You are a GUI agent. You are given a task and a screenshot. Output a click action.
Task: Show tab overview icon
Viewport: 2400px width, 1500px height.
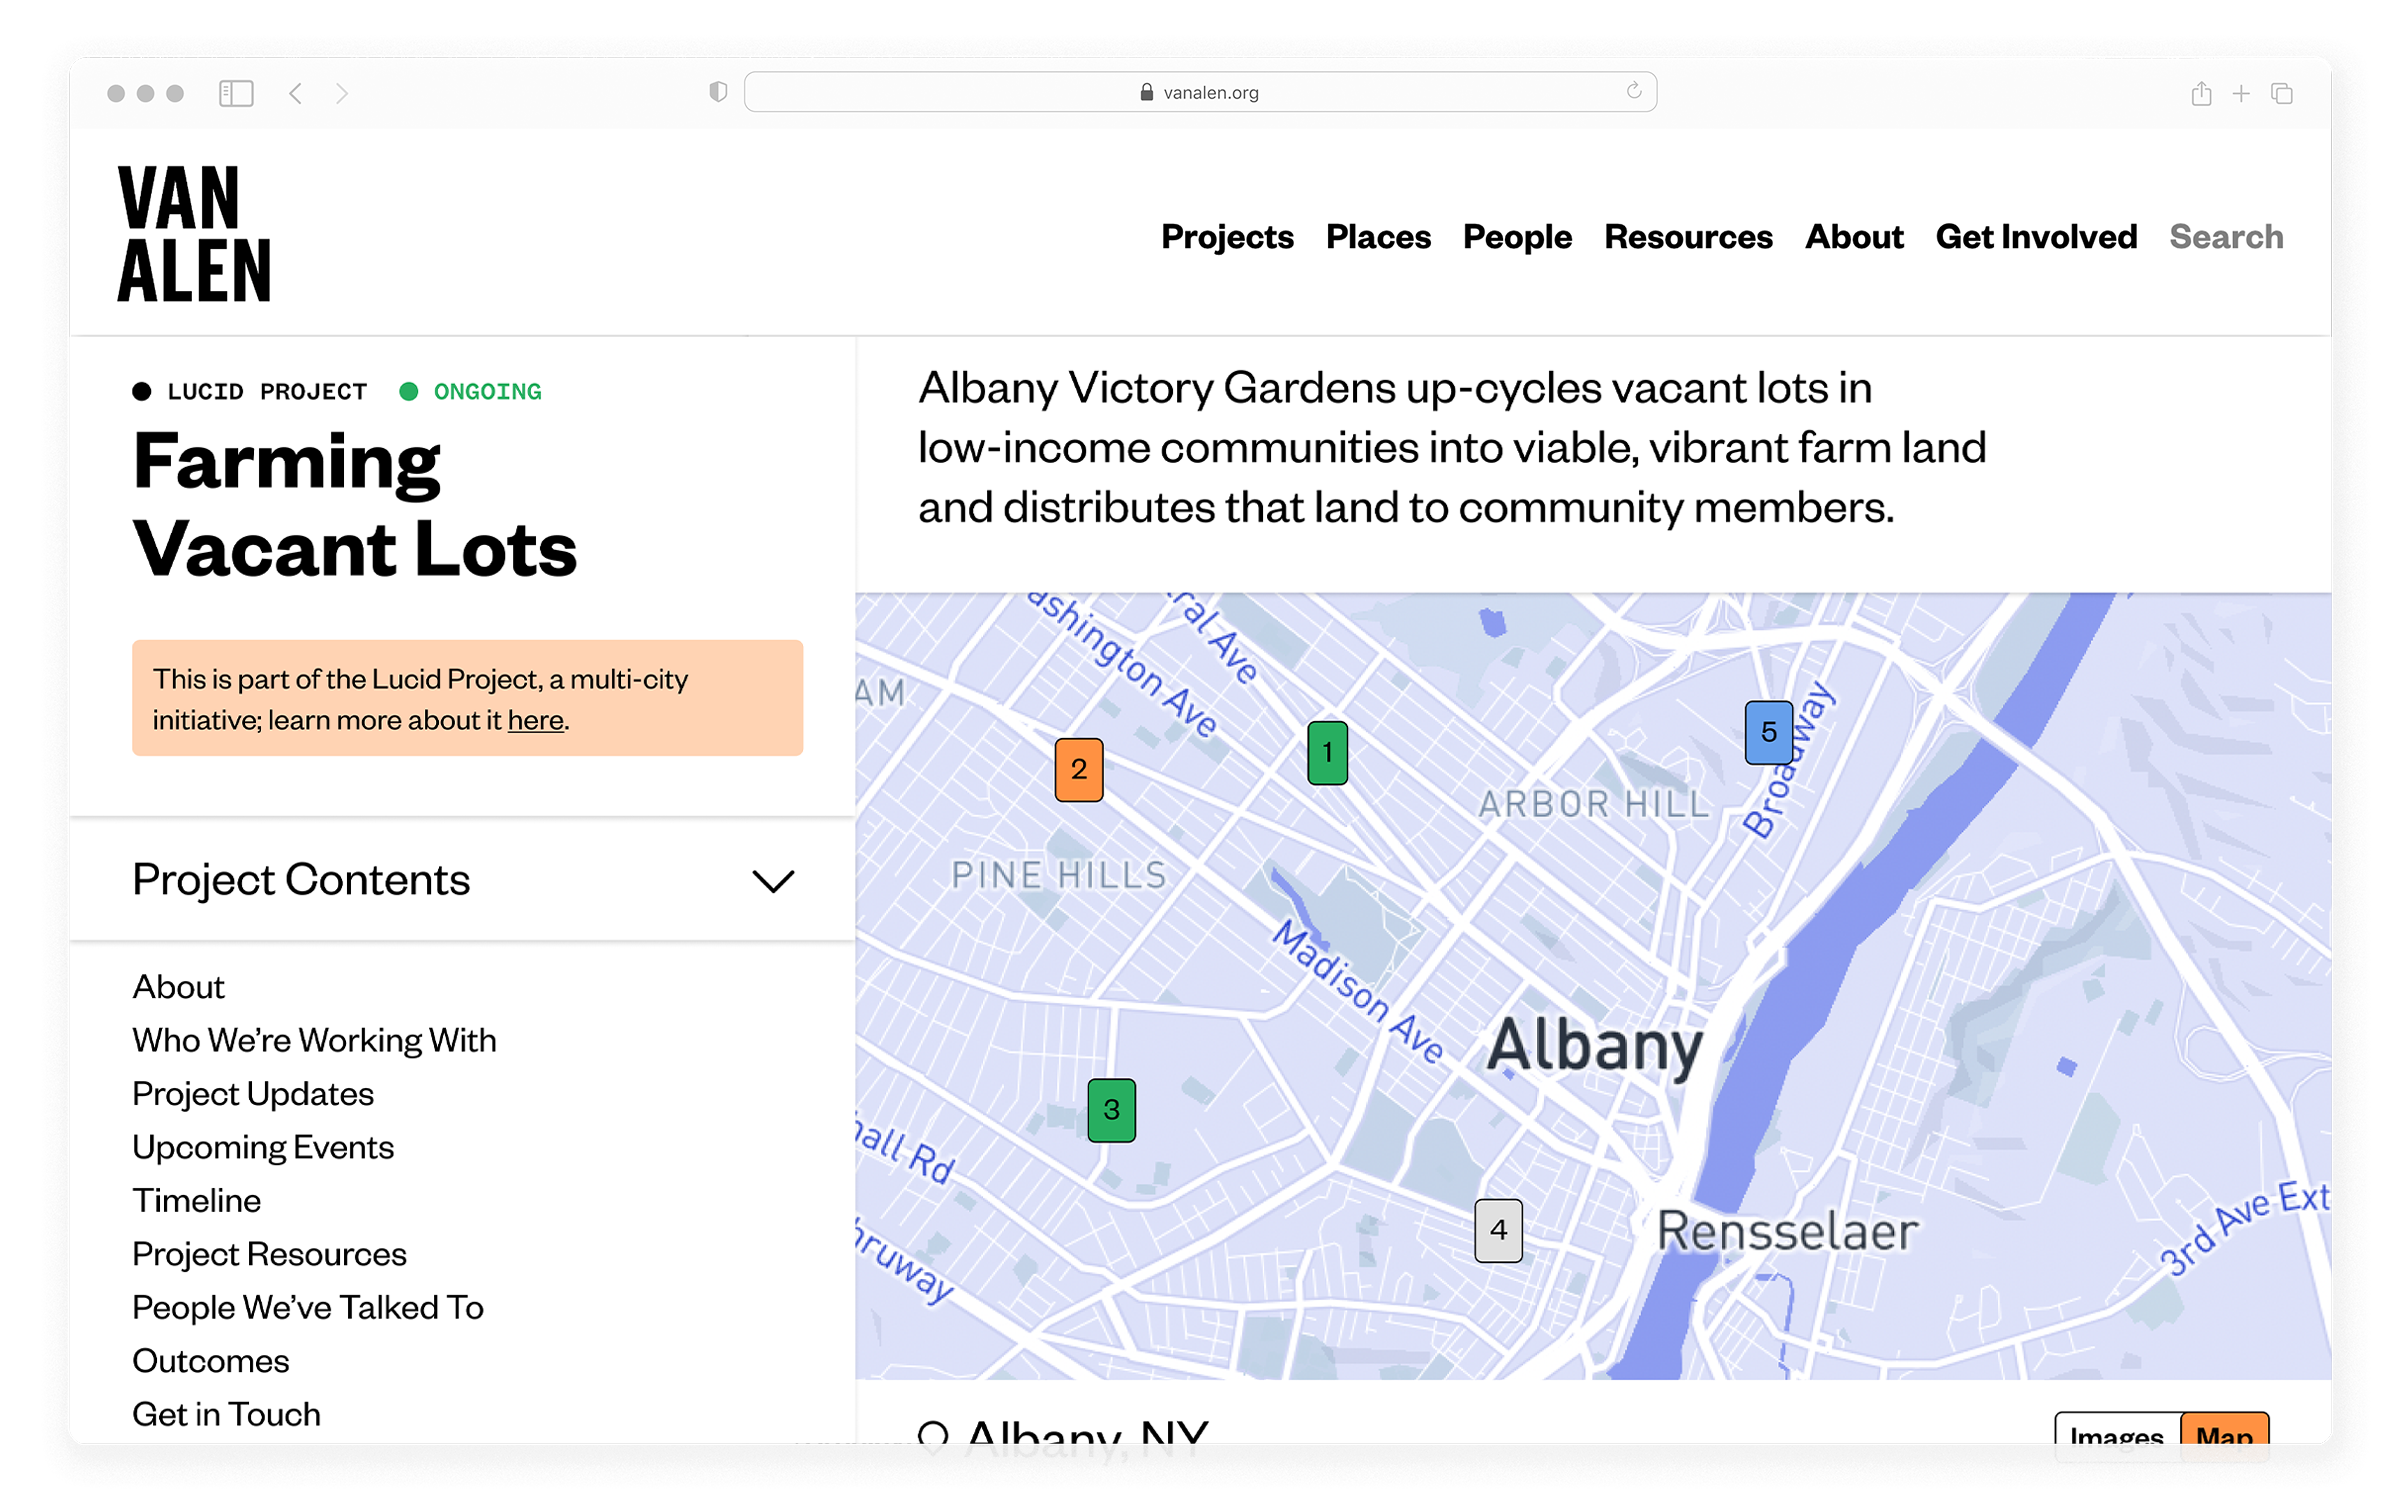[x=2282, y=93]
